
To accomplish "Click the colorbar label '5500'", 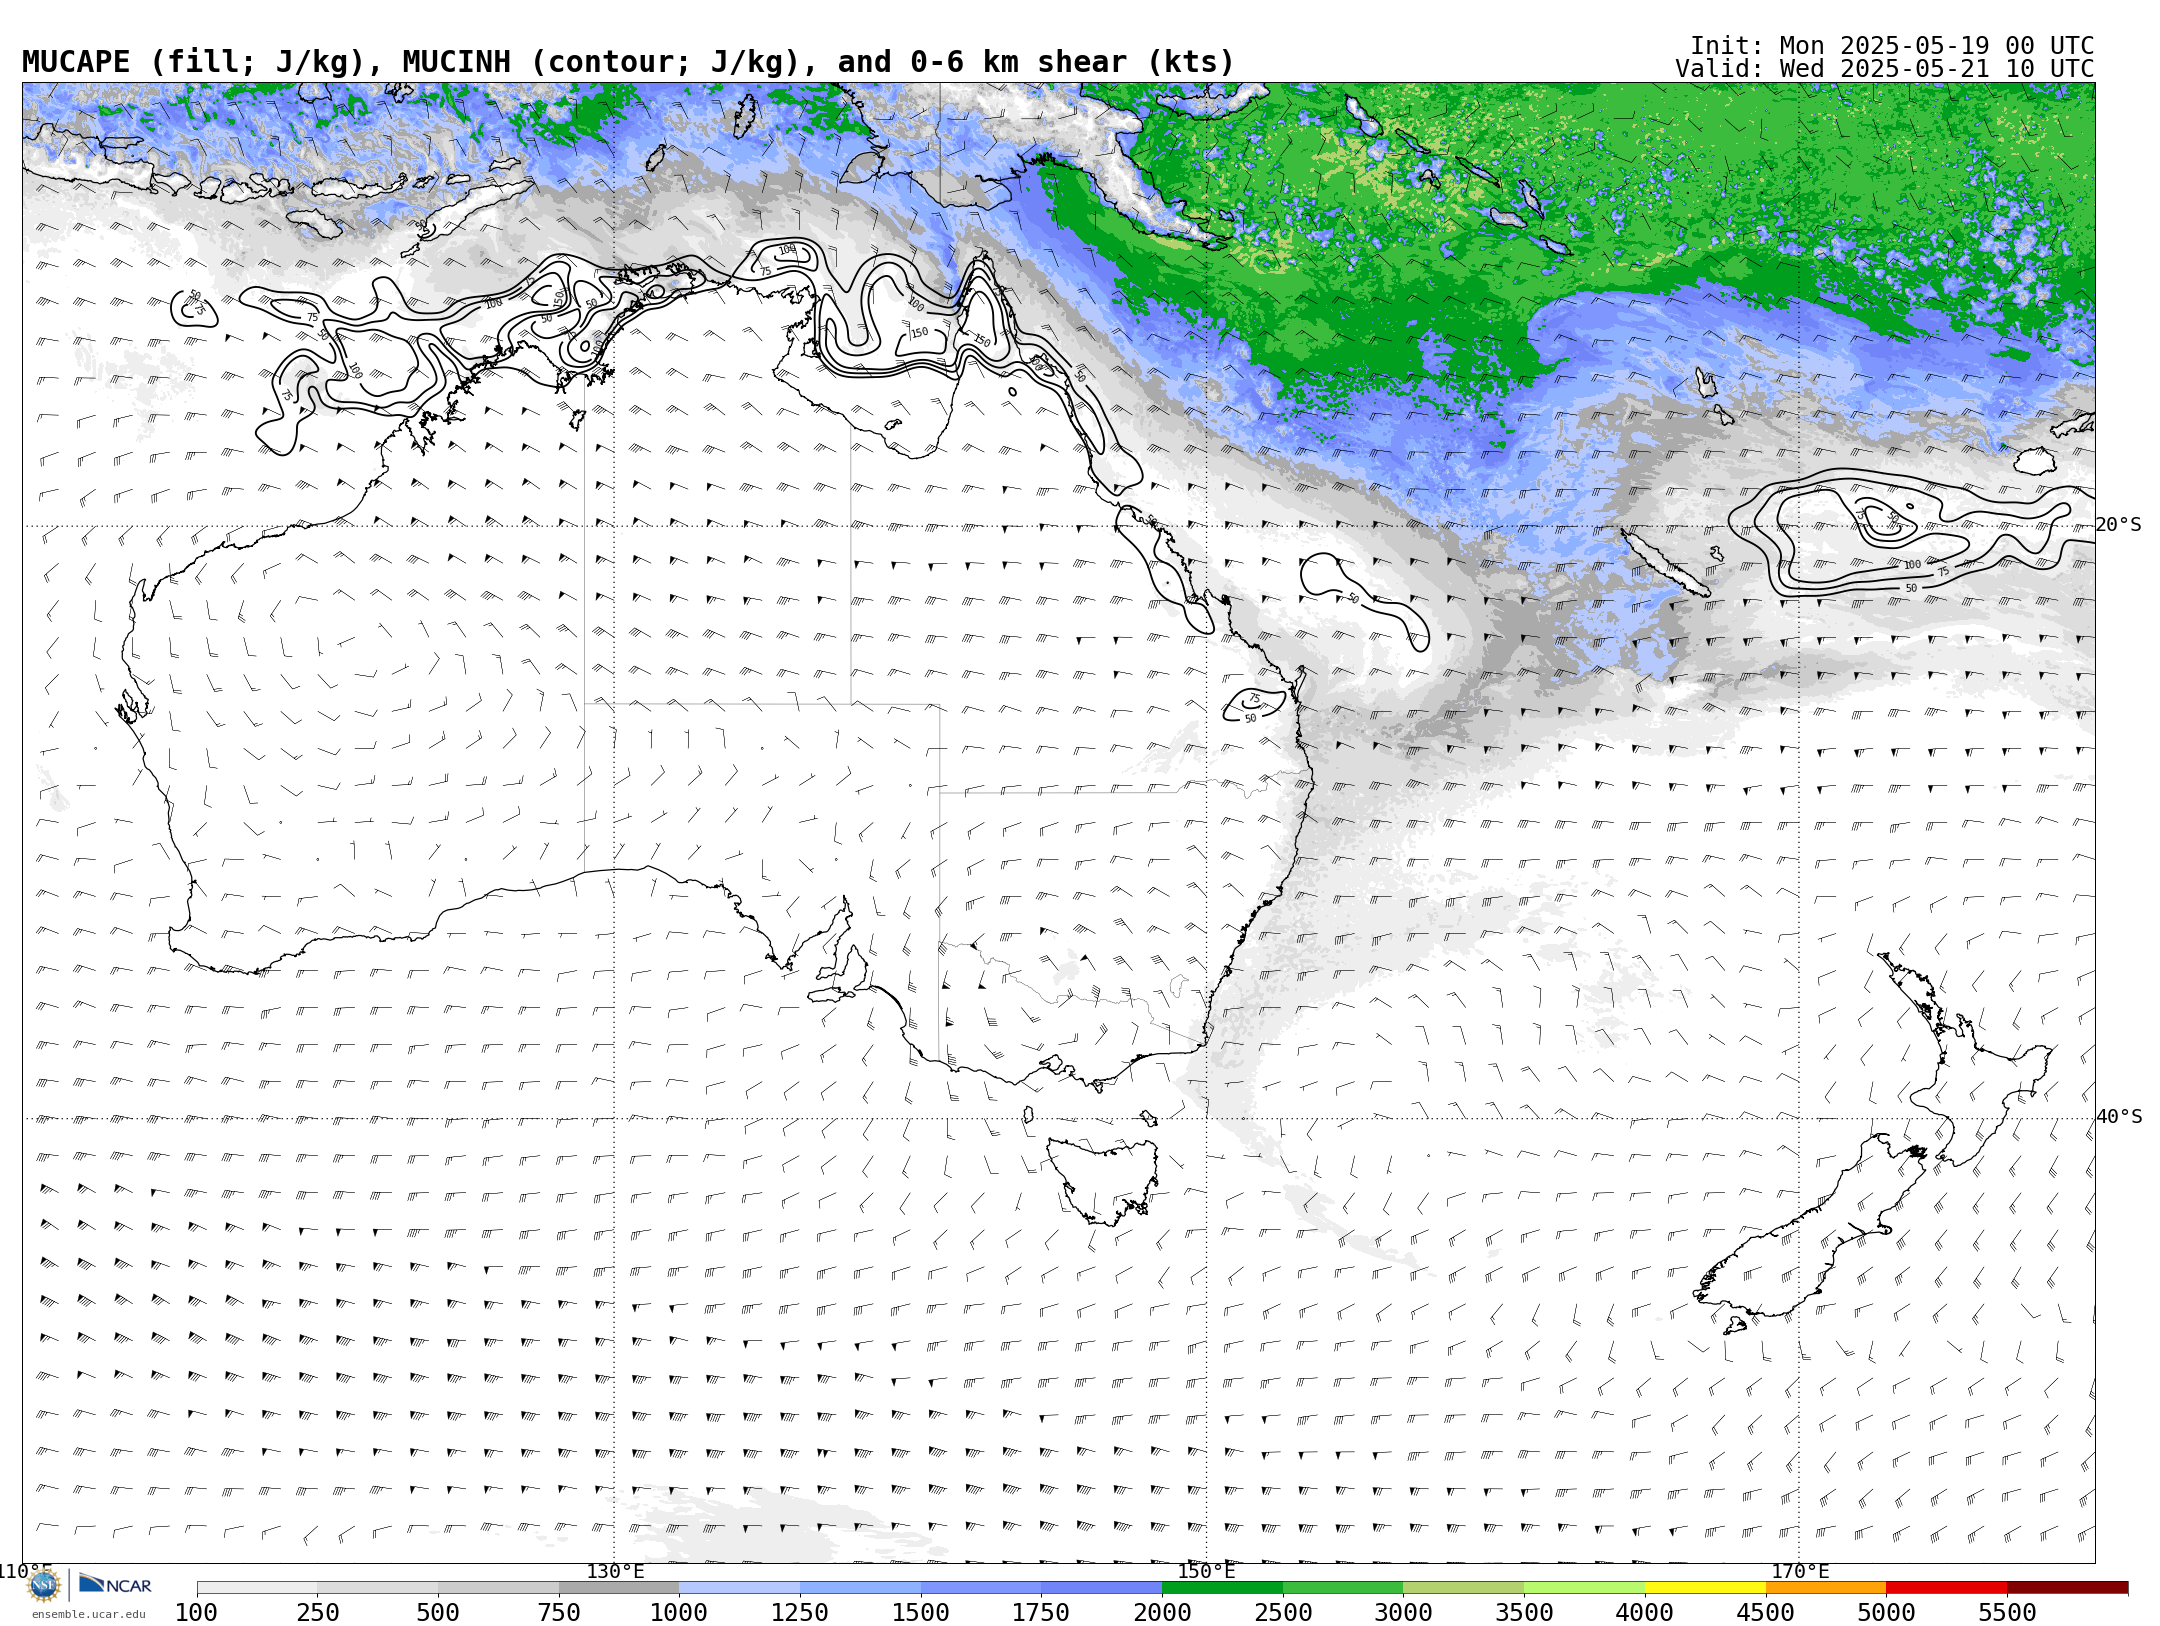I will pos(2007,1612).
